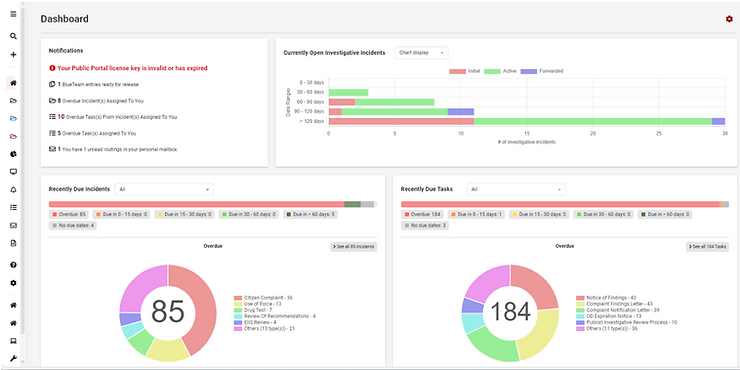Click the search magnifier sidebar icon
Screen dimensions: 740x370
tap(13, 36)
